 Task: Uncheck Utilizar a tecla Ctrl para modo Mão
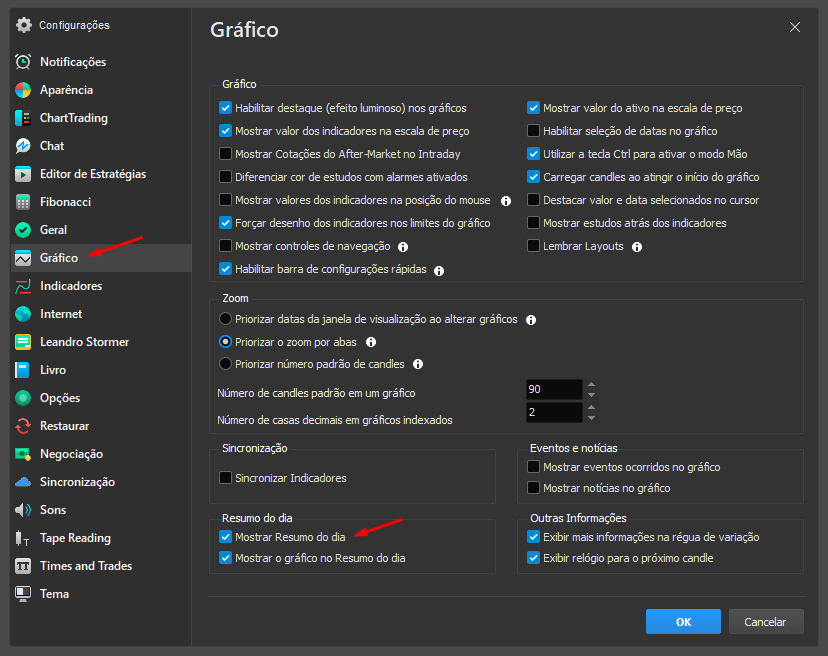tap(533, 154)
